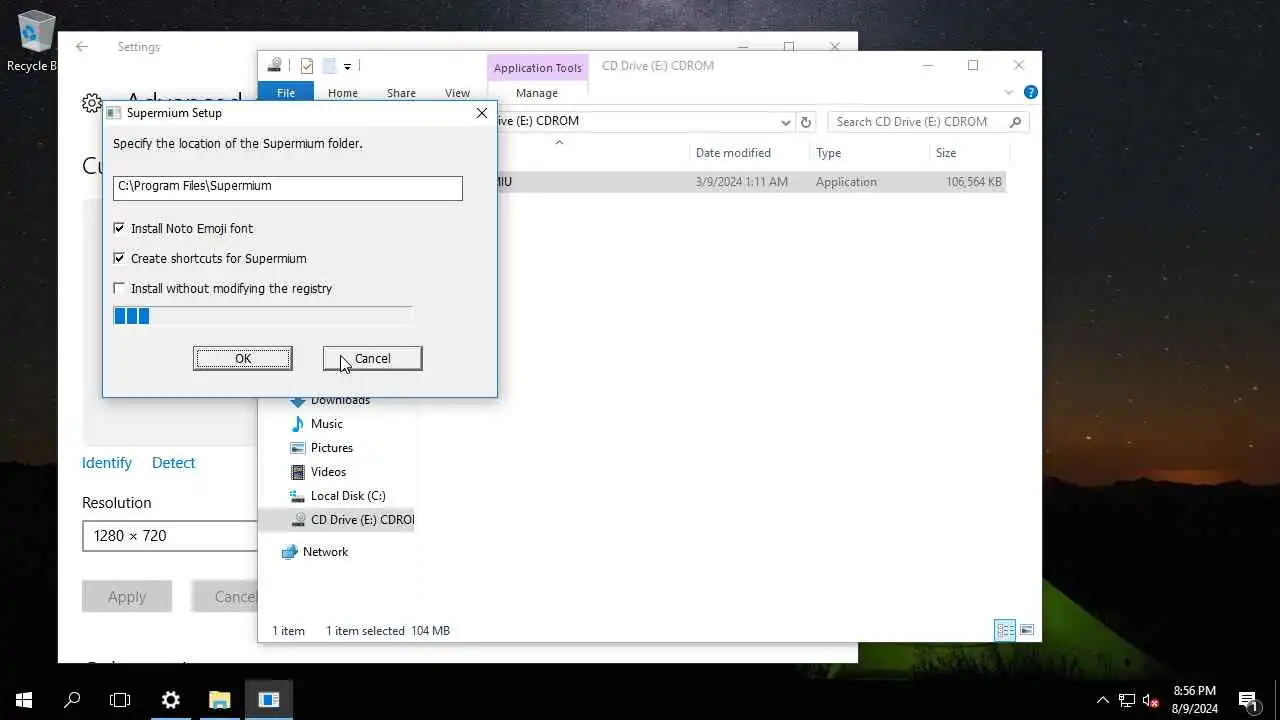Open the clock showing 8:56 PM

1195,700
